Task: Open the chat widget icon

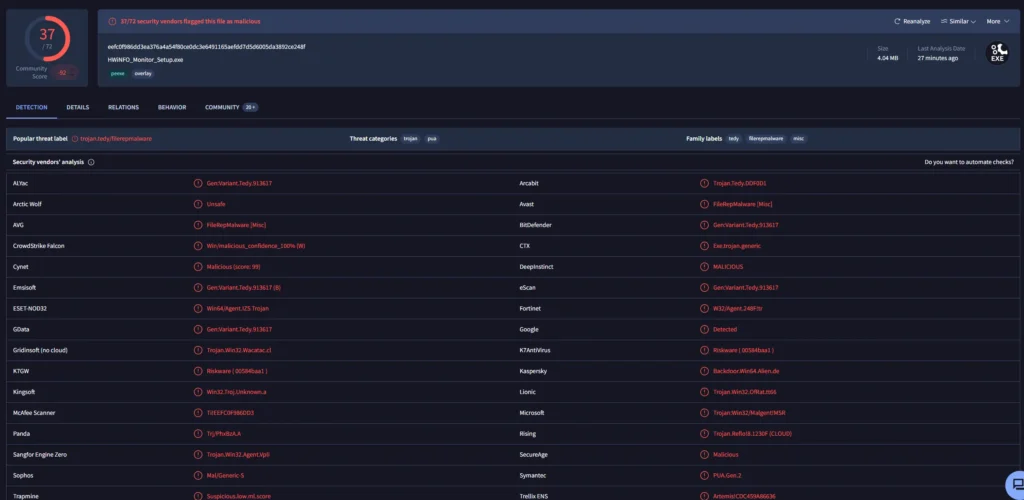Action: pos(1009,483)
